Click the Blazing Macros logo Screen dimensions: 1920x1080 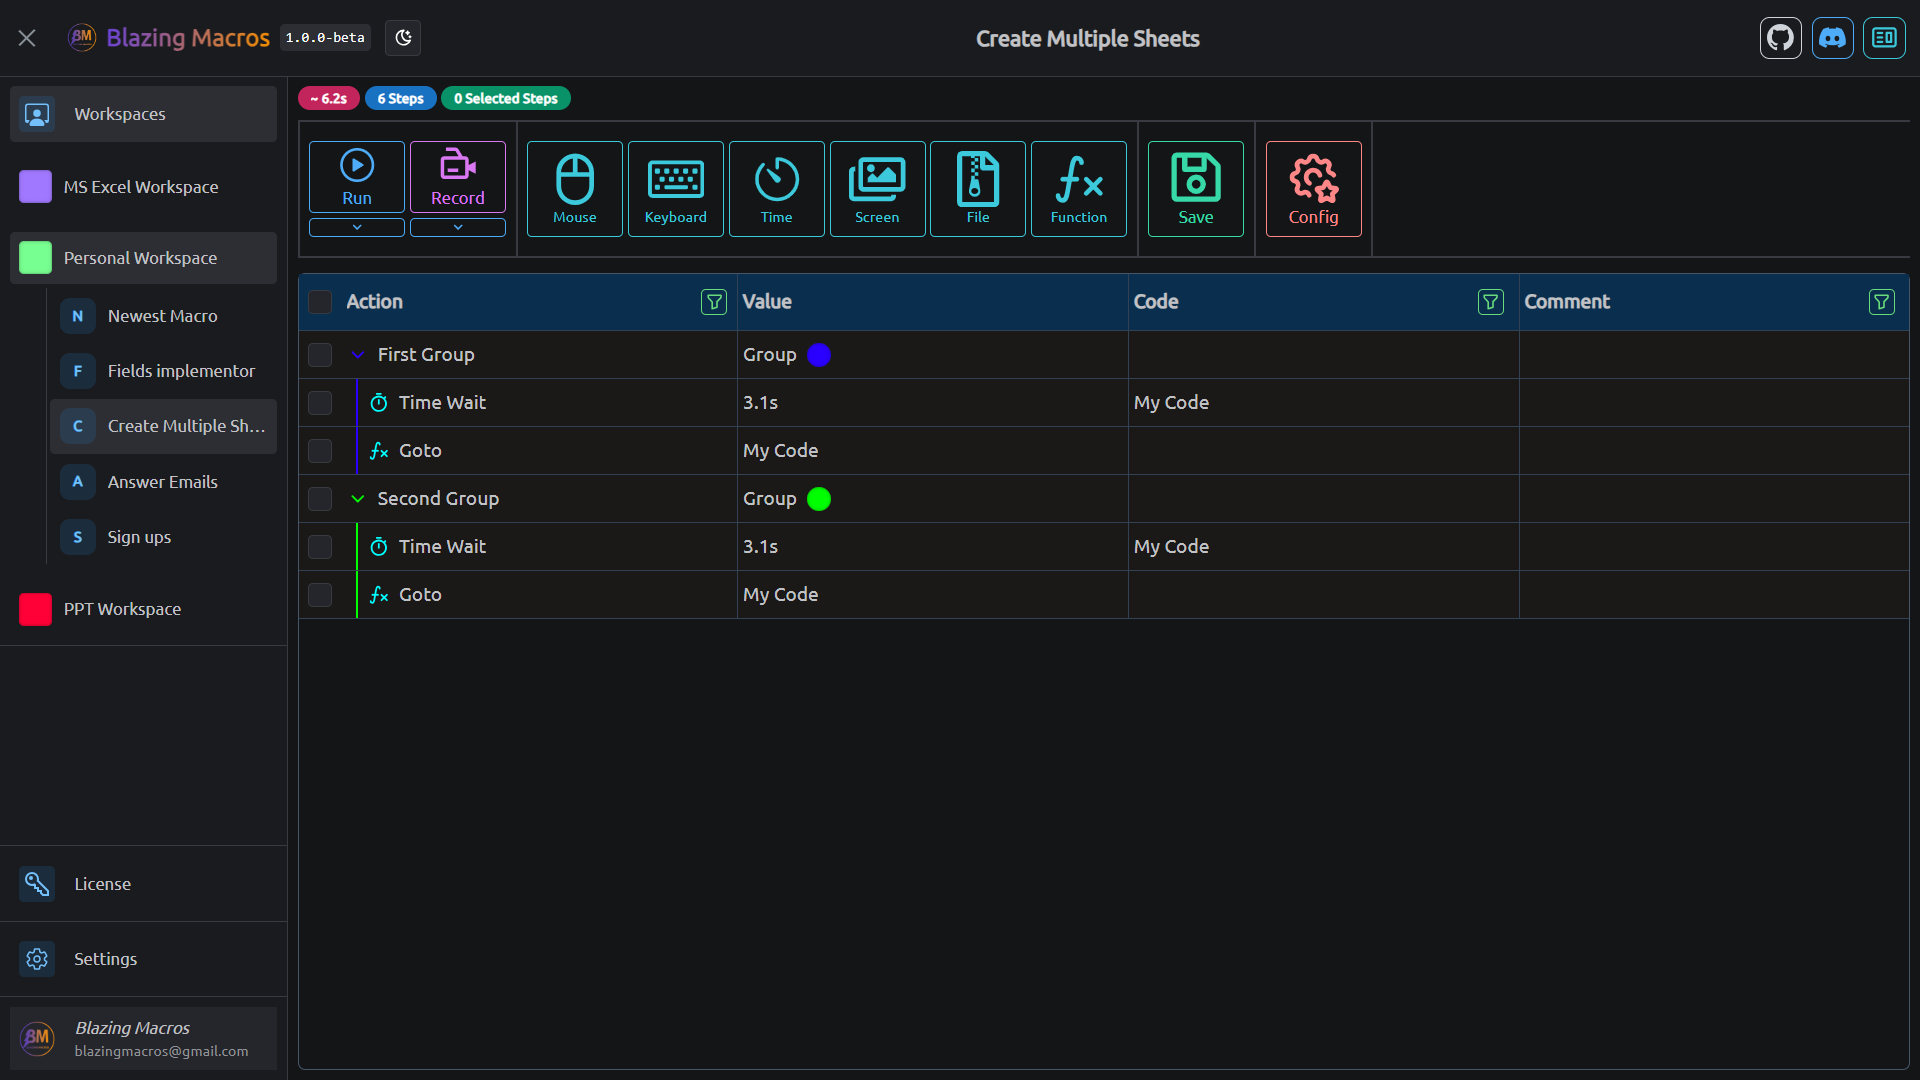point(82,38)
